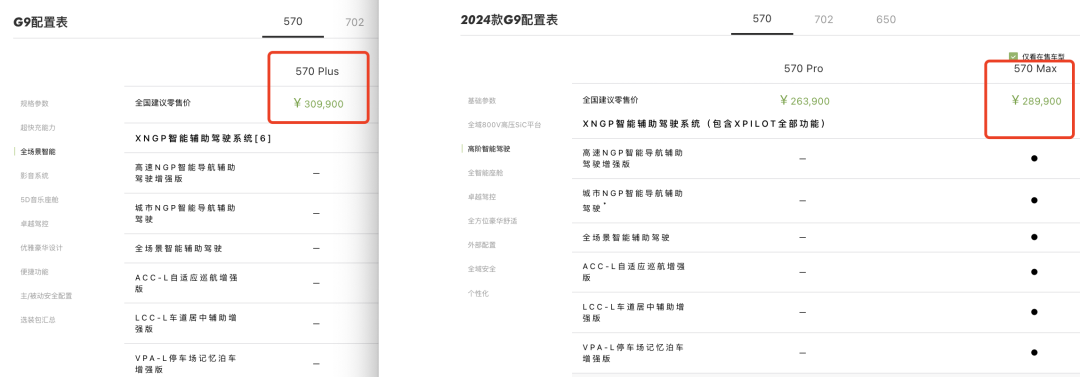
Task: Click 高速NGP智能导航辅助驾驶增强版 row in G9配置表 panel
Action: point(251,173)
